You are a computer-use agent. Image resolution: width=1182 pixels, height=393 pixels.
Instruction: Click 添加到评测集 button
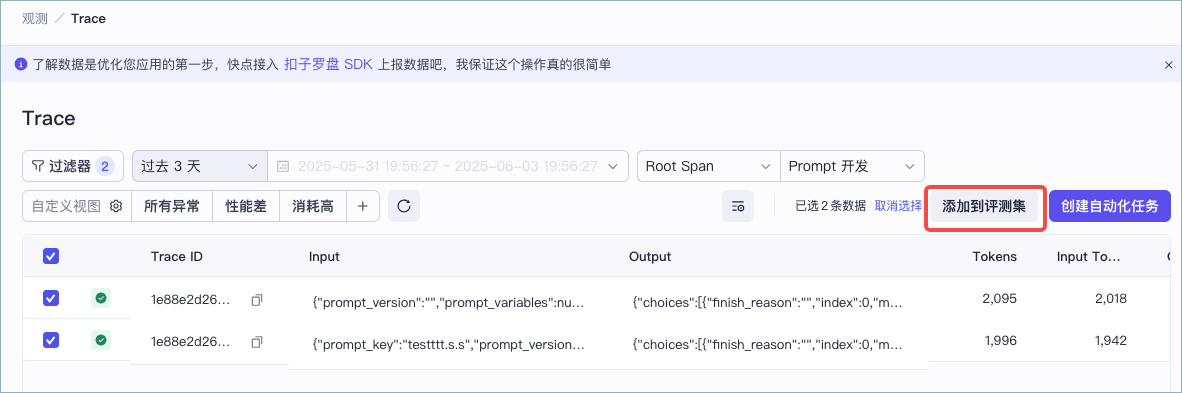984,207
